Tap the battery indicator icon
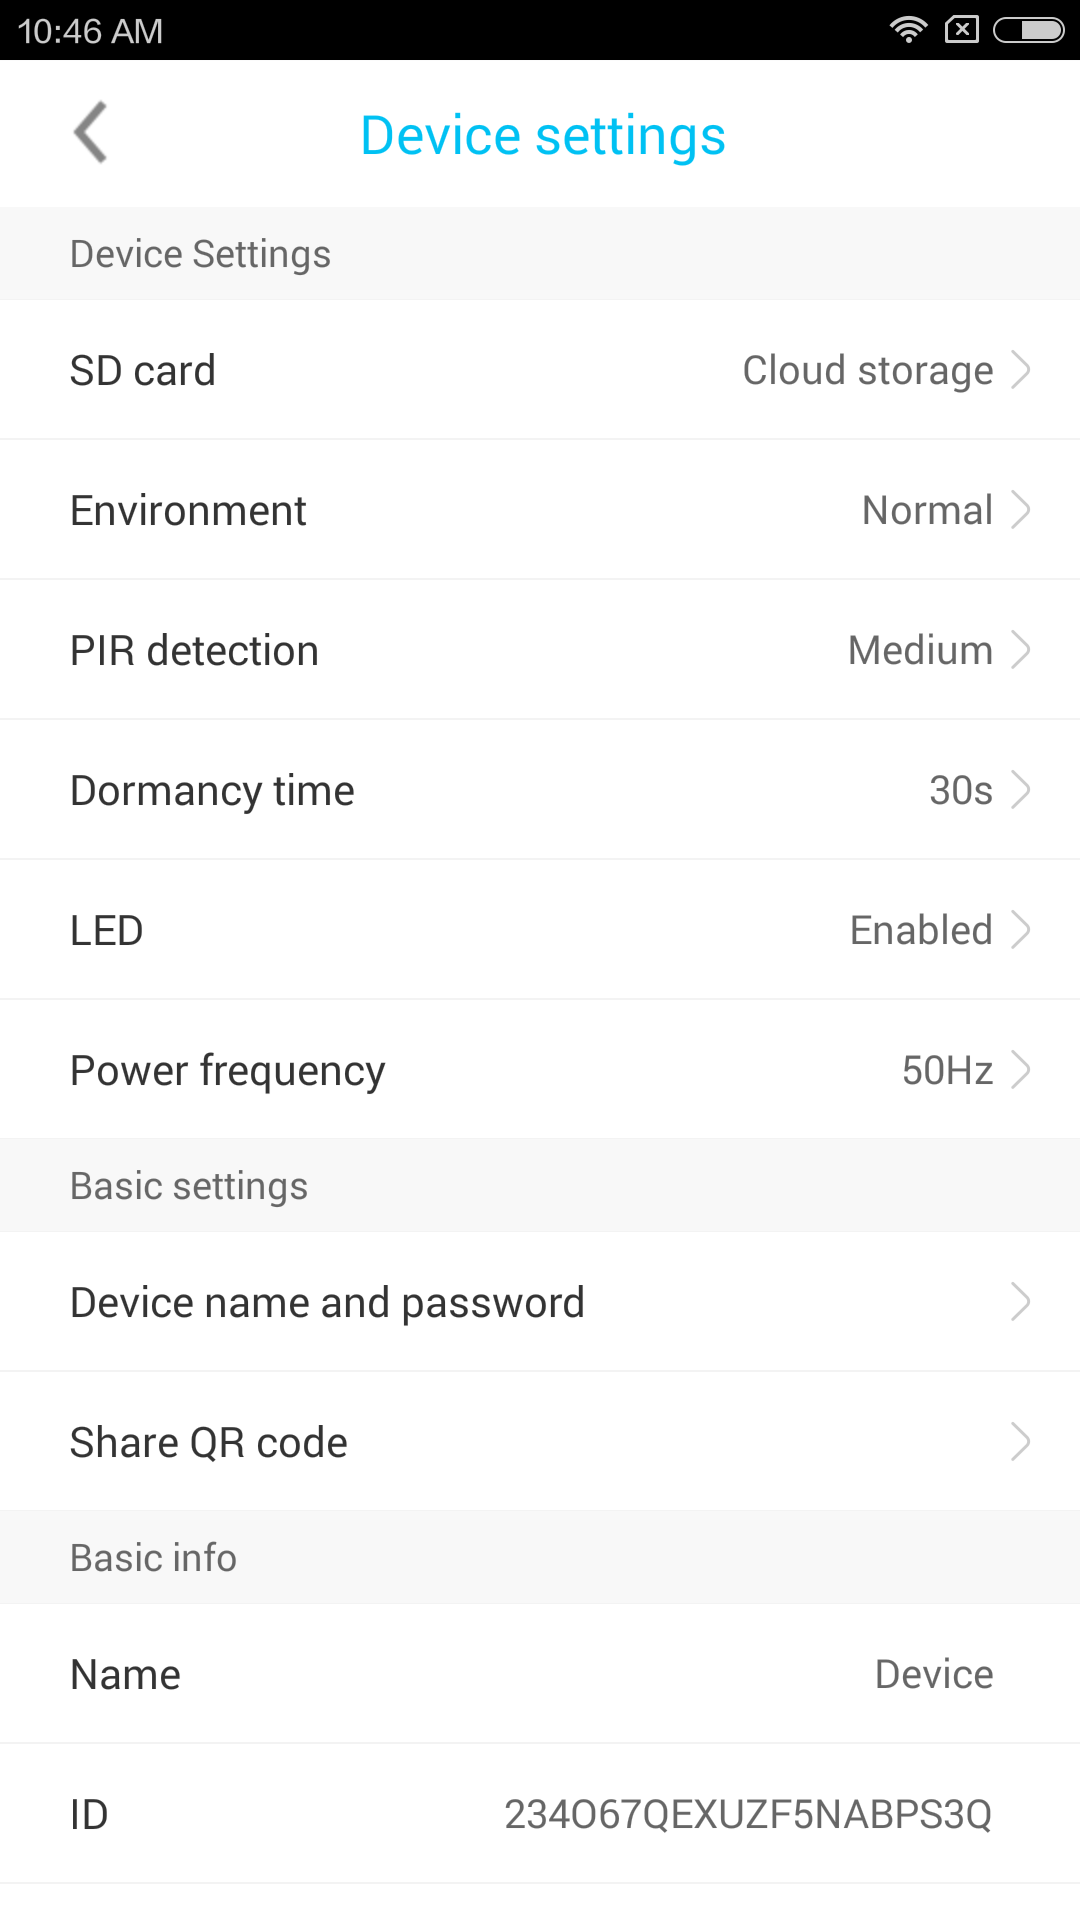The image size is (1080, 1920). (x=1028, y=30)
